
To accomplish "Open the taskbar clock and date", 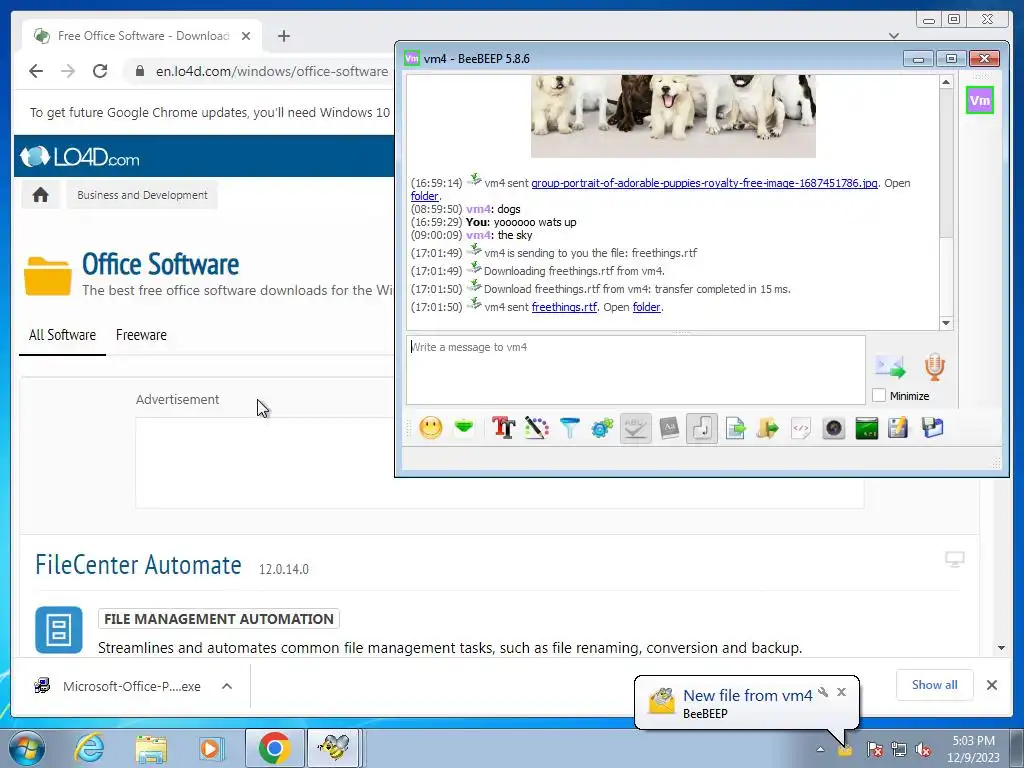I will point(974,748).
